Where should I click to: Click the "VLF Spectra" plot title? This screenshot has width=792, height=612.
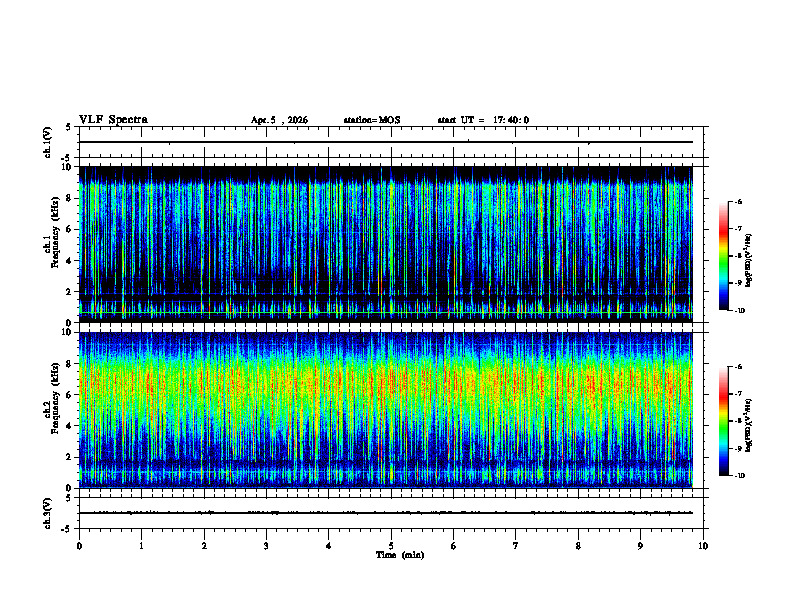point(113,120)
